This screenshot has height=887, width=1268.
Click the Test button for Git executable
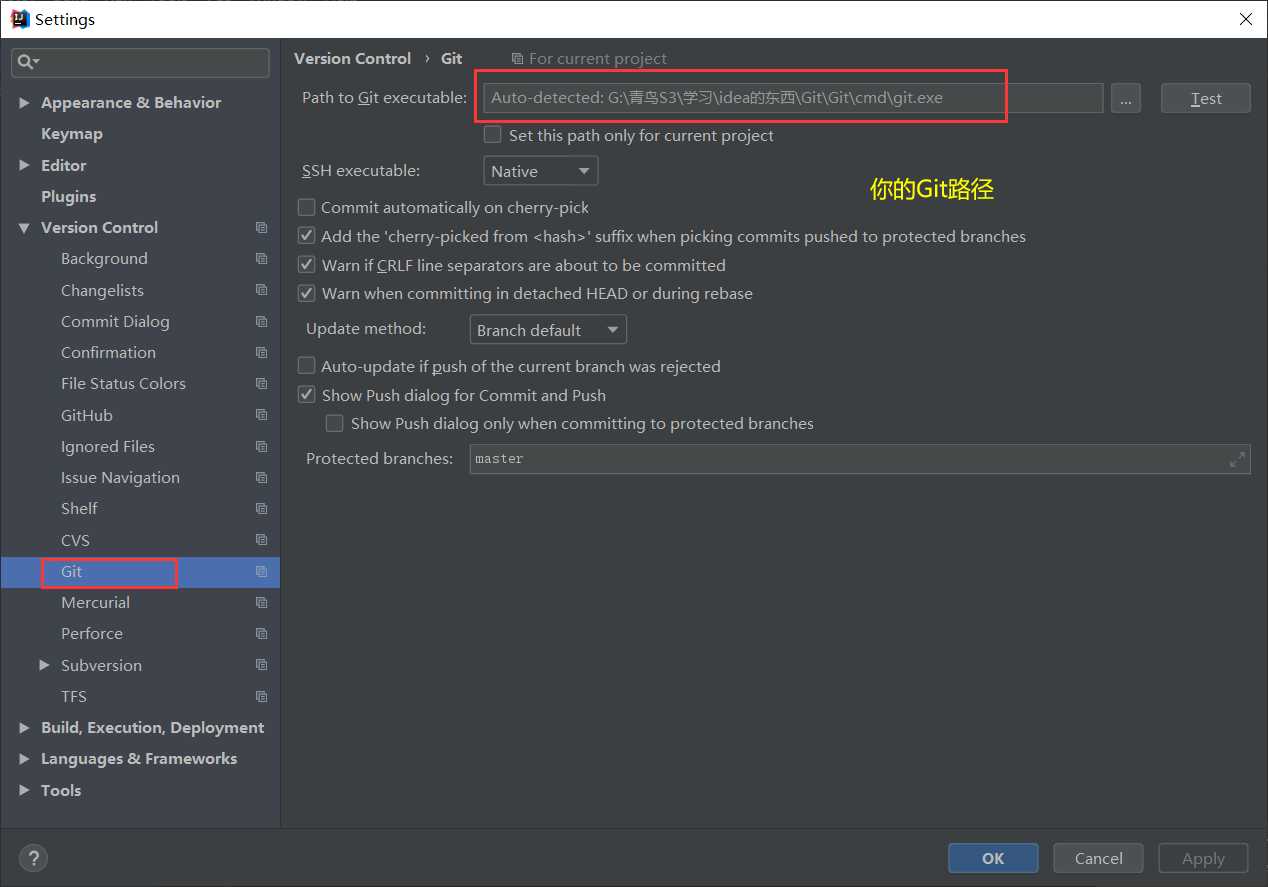(x=1206, y=98)
